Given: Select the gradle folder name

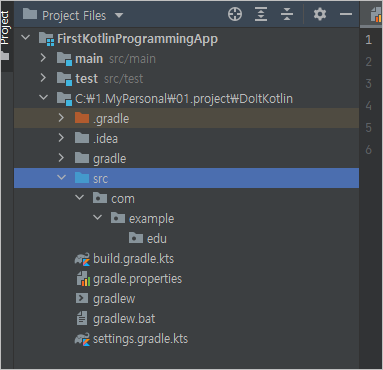Looking at the screenshot, I should [110, 159].
